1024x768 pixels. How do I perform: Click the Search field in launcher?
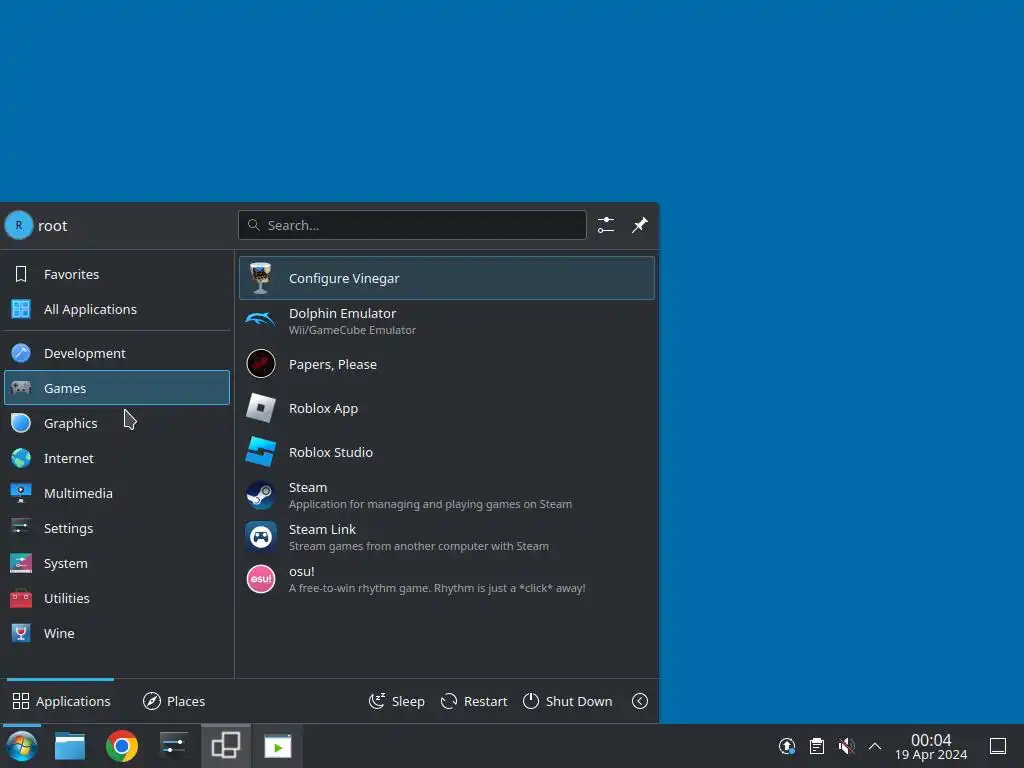point(412,225)
